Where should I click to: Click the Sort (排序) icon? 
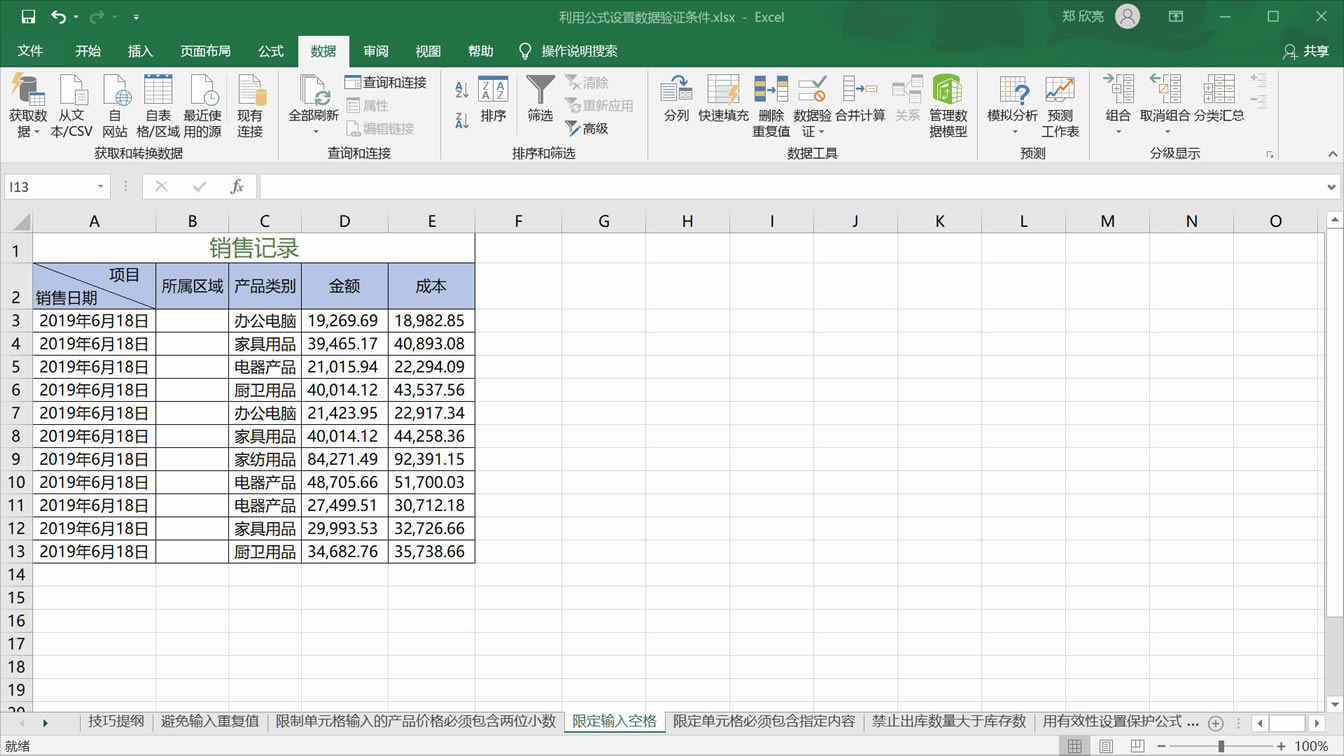(493, 92)
